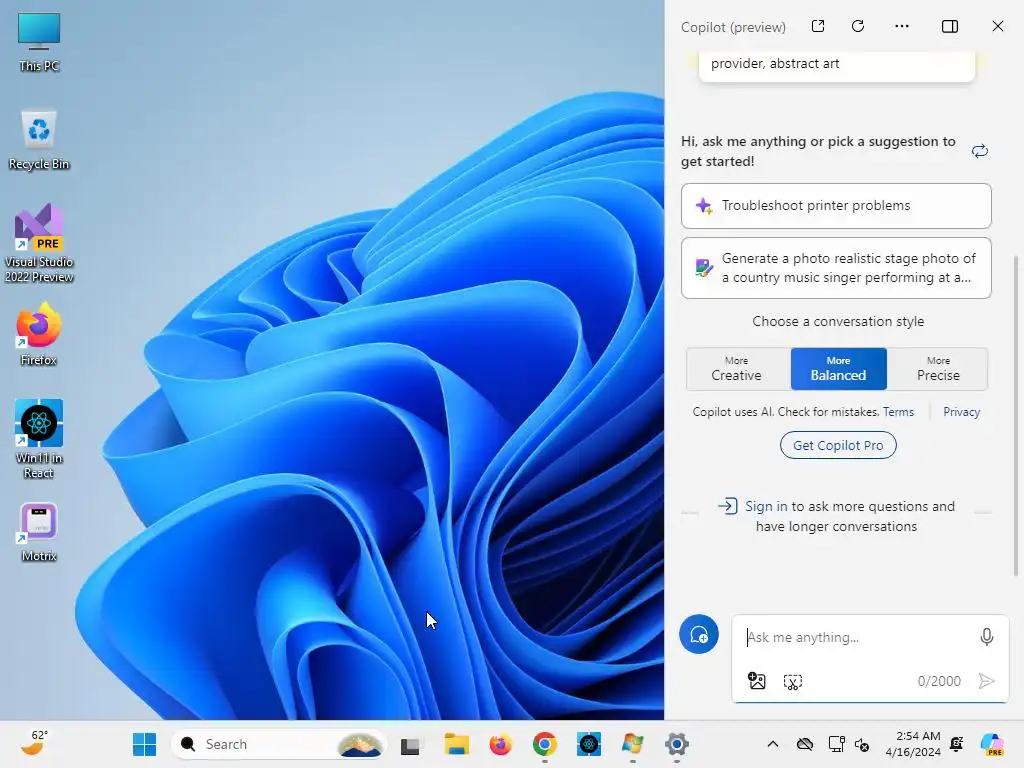This screenshot has height=768, width=1024.
Task: Select Visual Studio 2022 Preview desktop shortcut
Action: tap(39, 243)
